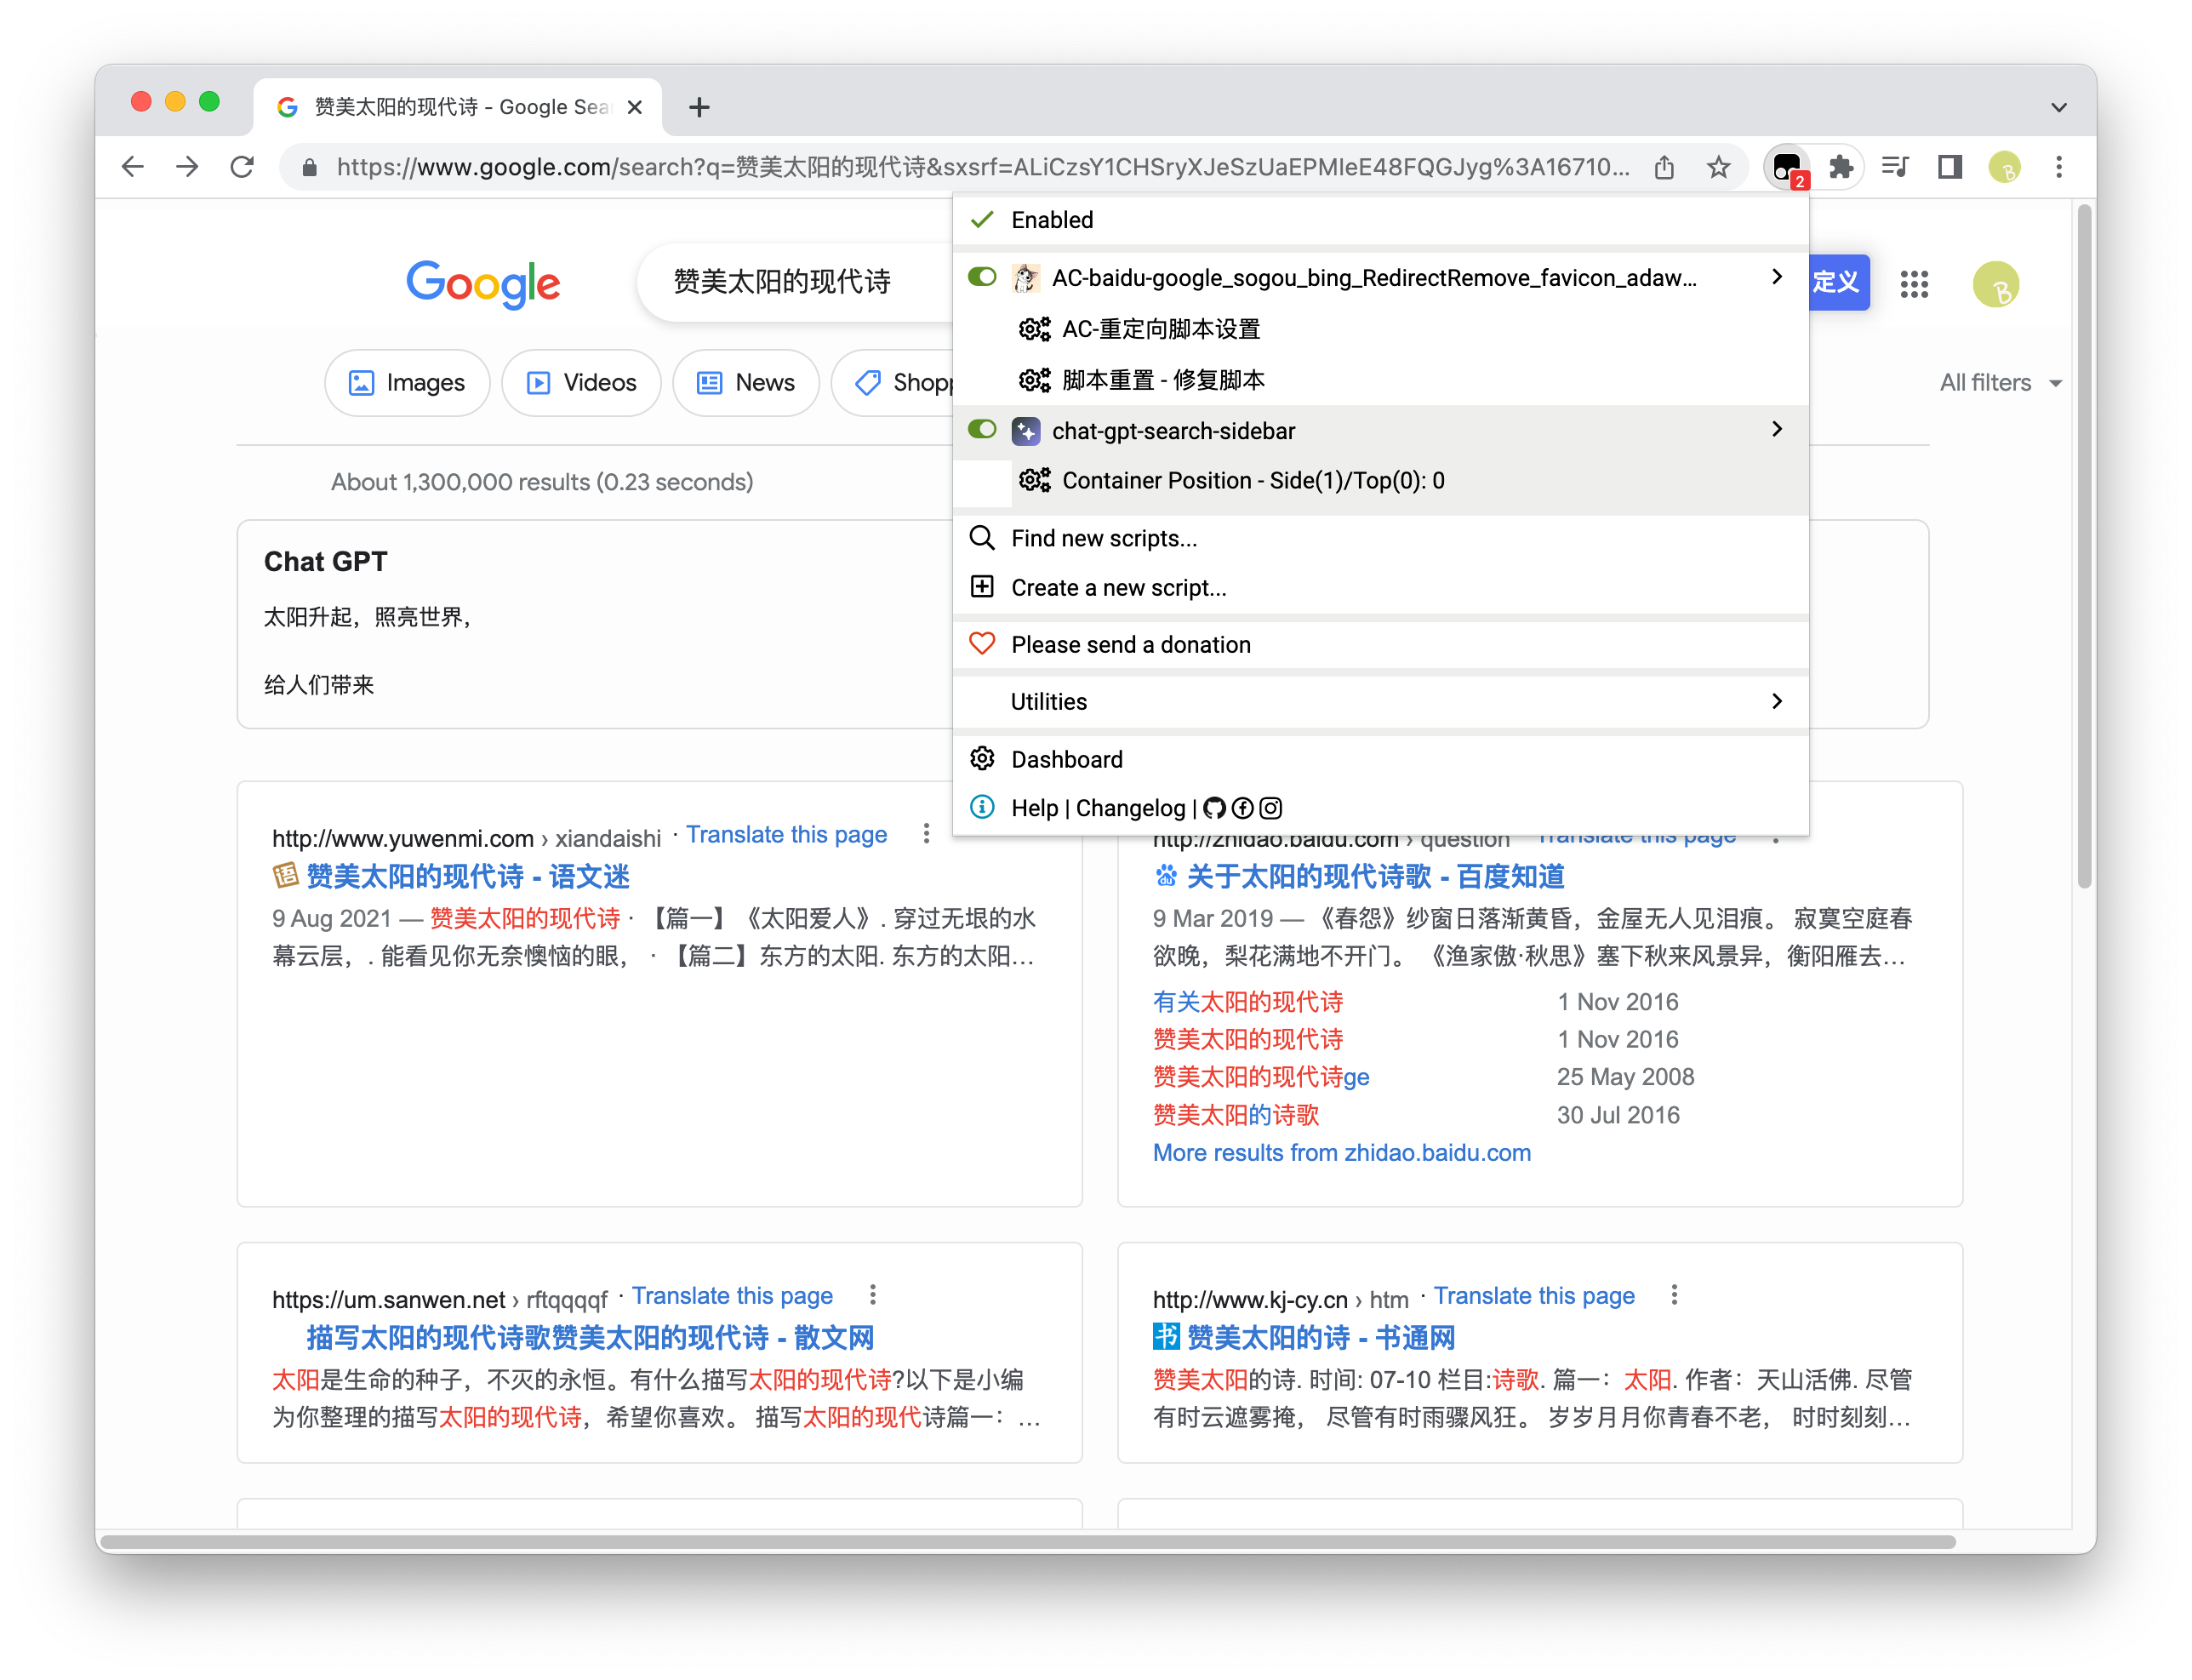The image size is (2192, 1680).
Task: Open Google apps grid icon
Action: [1913, 284]
